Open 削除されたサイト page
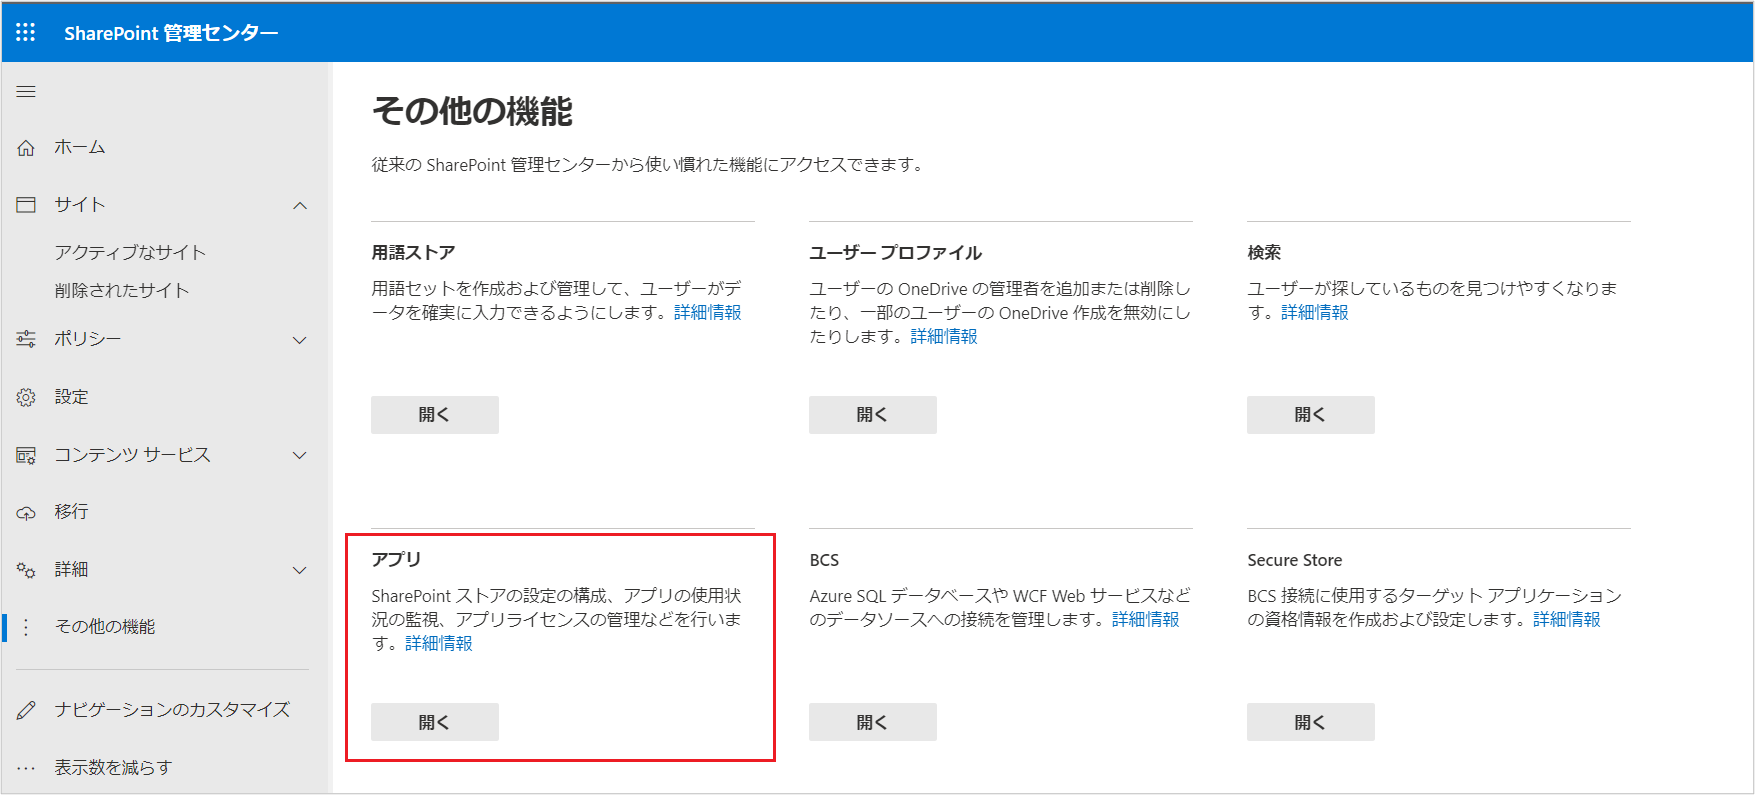 (x=122, y=290)
